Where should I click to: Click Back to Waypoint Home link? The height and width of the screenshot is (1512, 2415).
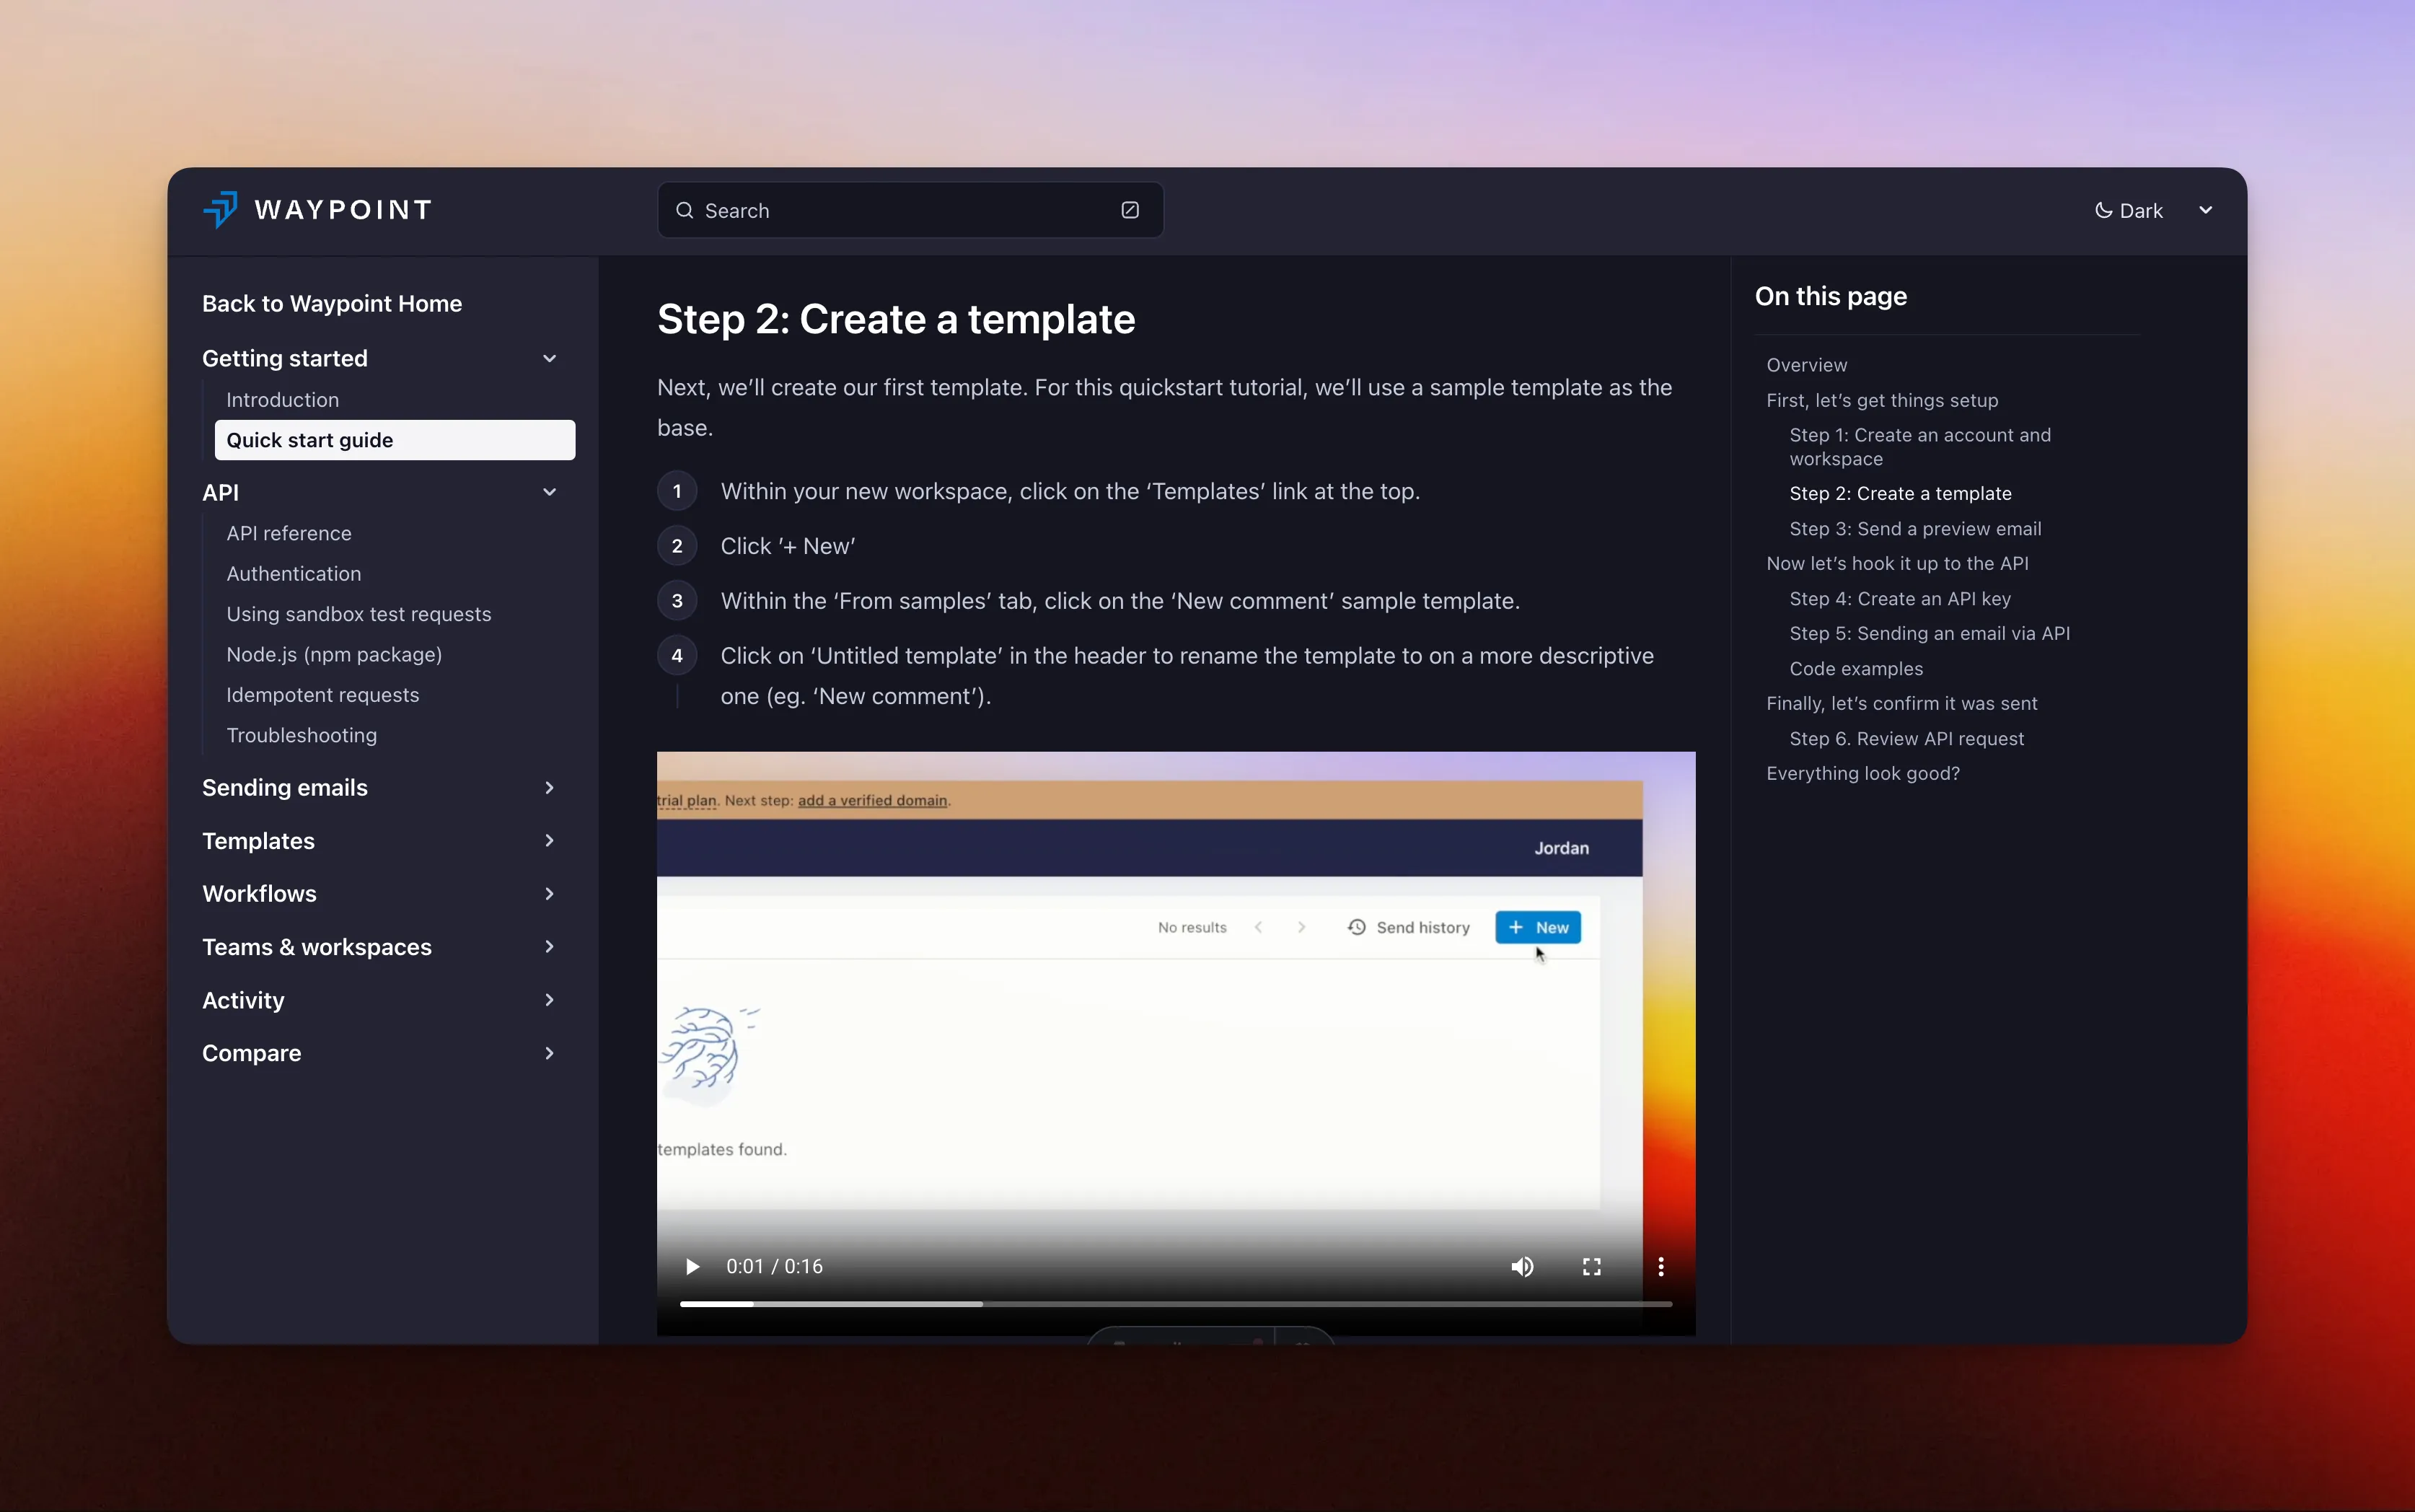(x=332, y=304)
